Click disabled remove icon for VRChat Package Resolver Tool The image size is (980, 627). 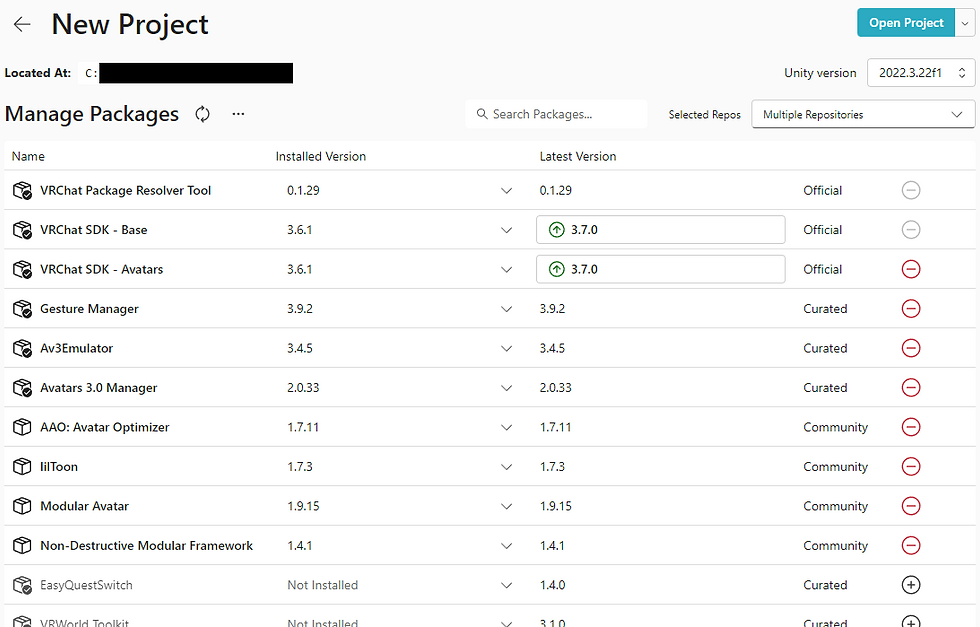[x=911, y=190]
